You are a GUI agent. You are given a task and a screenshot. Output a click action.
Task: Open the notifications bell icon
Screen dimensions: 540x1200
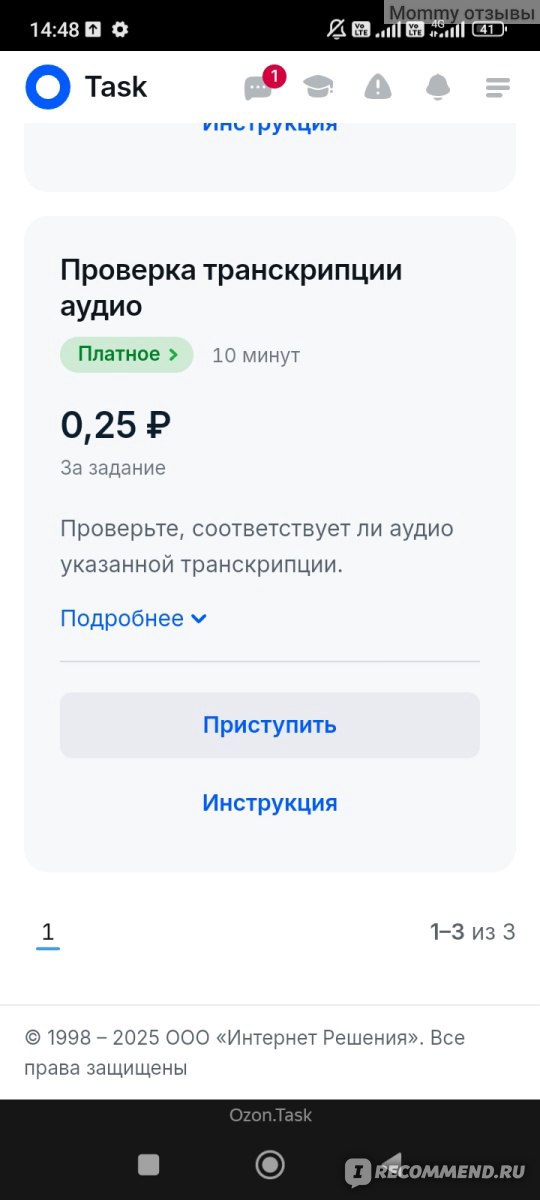[x=438, y=87]
